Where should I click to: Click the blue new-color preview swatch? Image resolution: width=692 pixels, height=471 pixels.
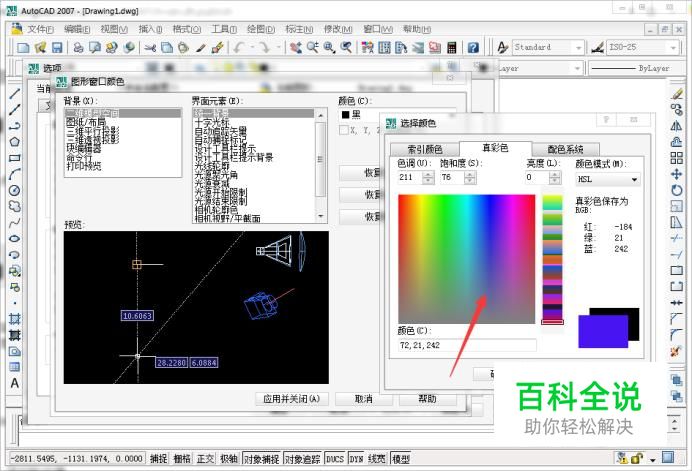(603, 331)
